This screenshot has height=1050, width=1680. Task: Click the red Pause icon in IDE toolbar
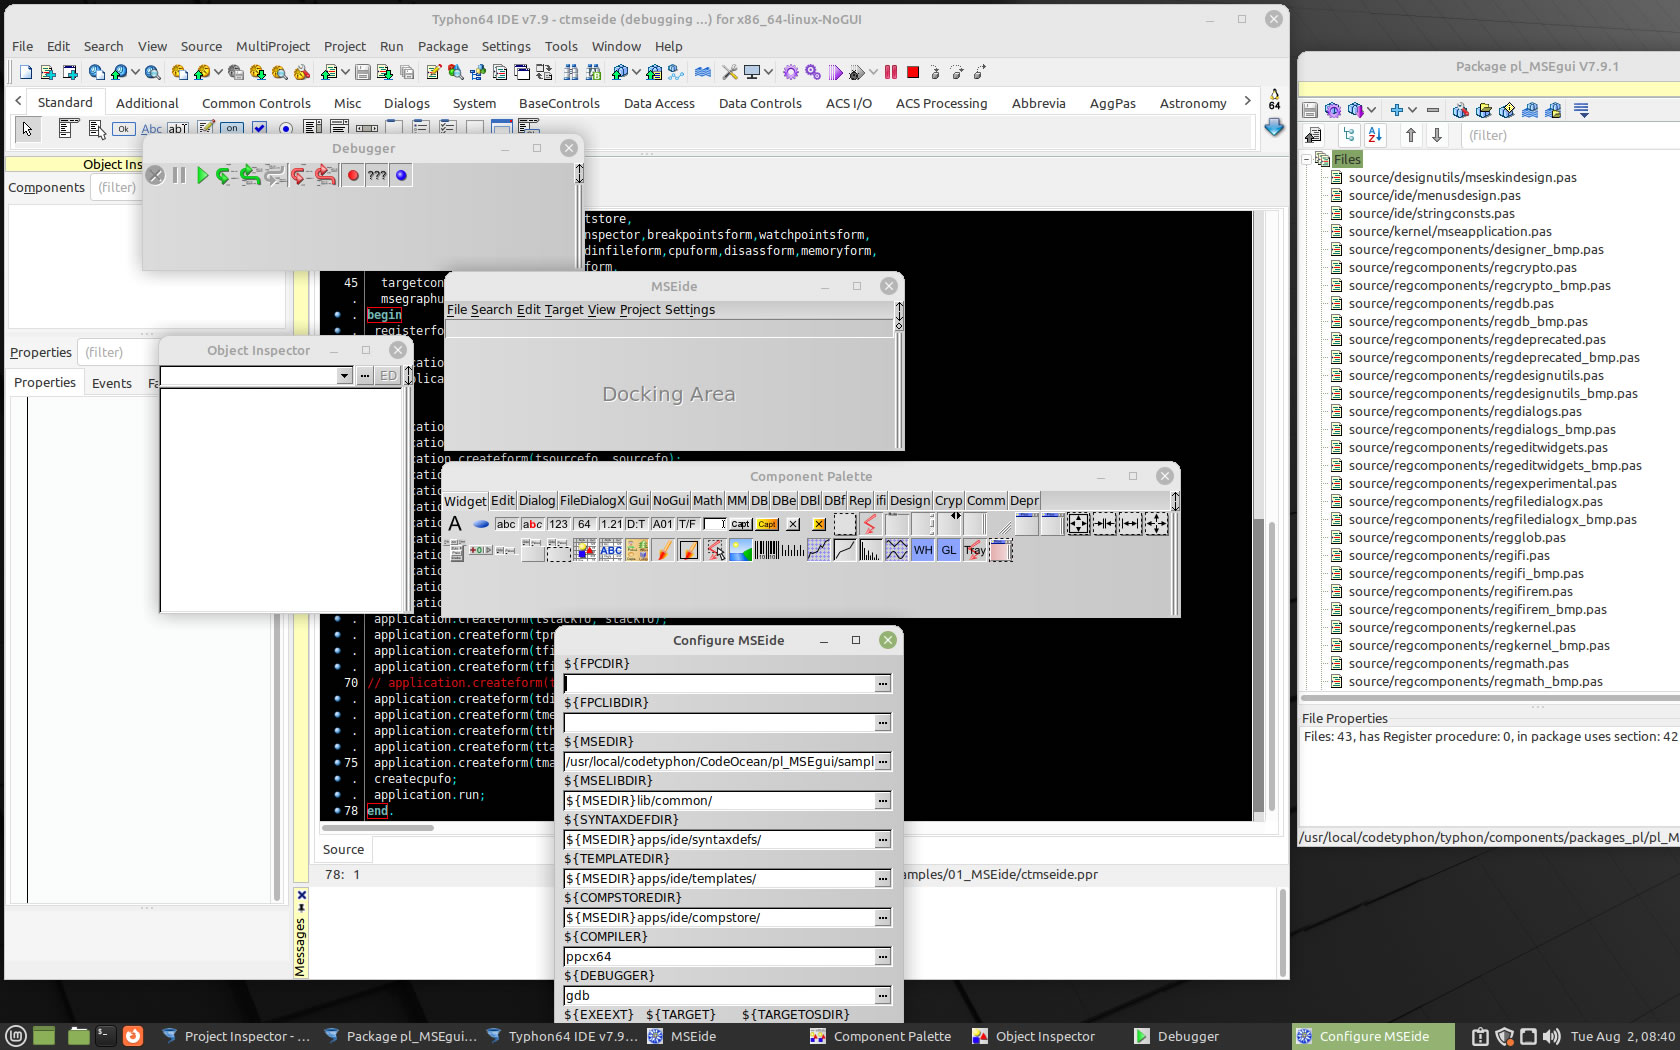click(x=891, y=72)
